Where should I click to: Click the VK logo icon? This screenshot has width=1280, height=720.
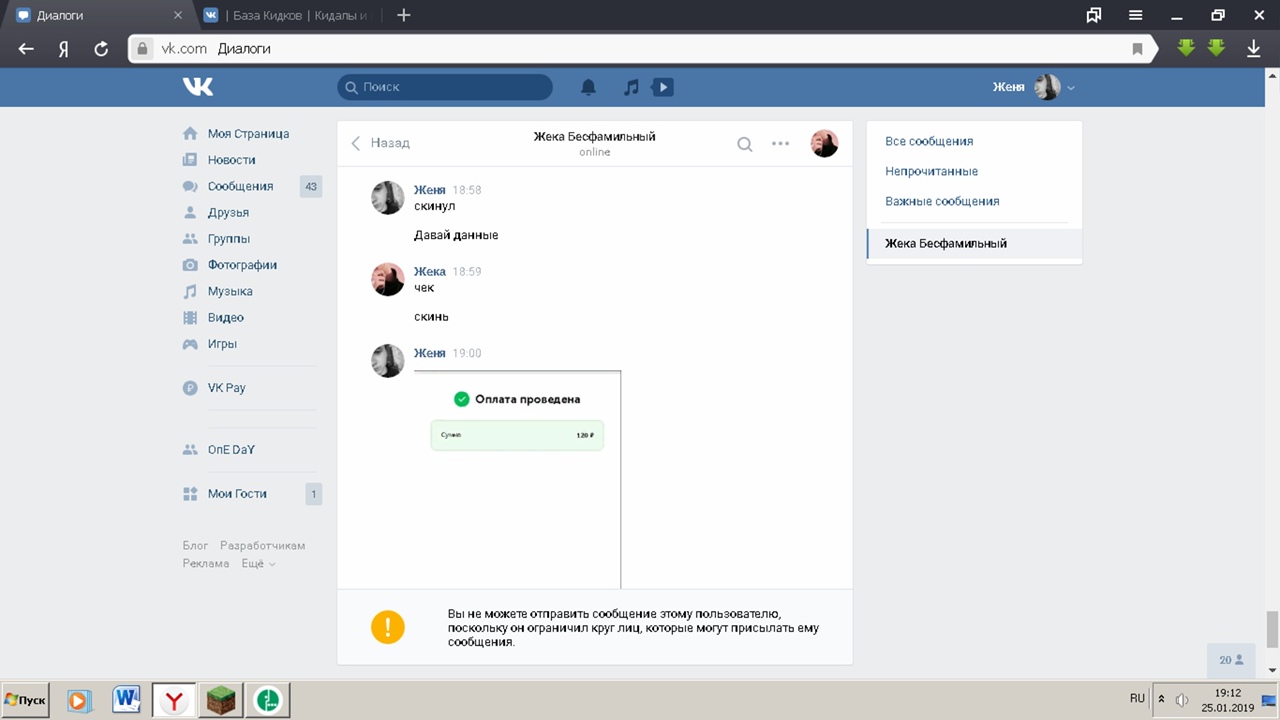click(198, 87)
